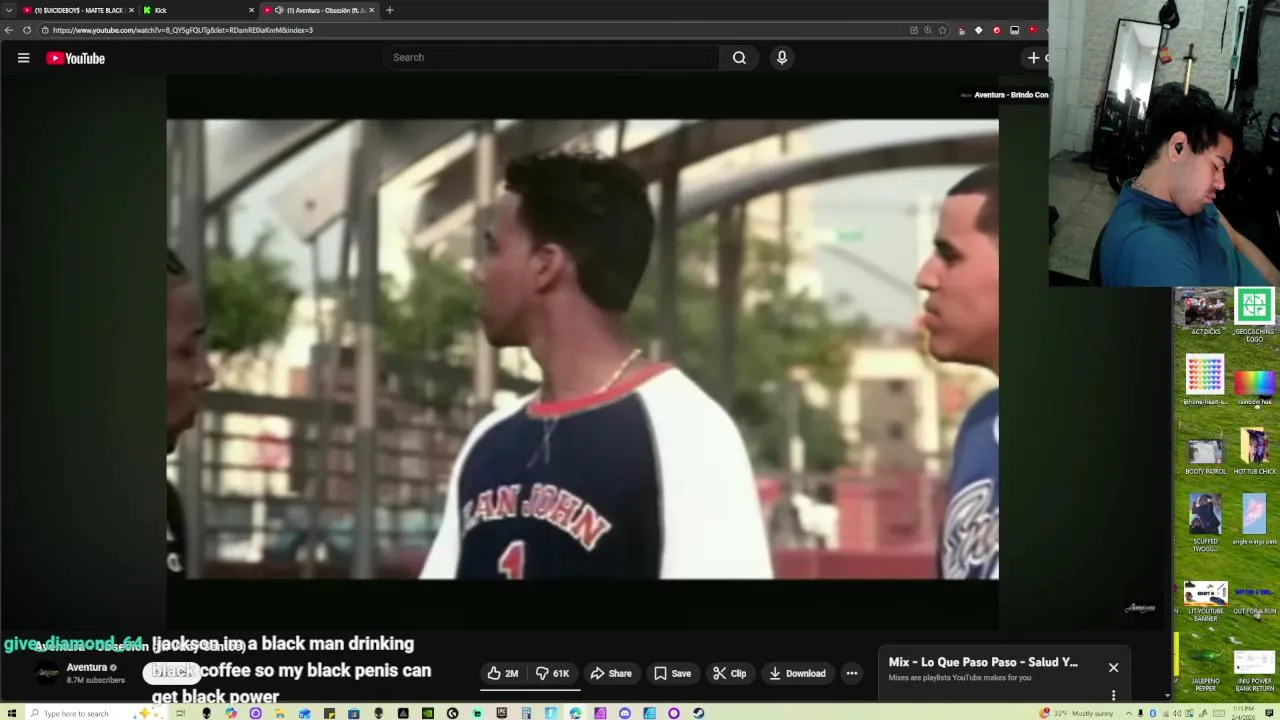
Task: Click the Mix - Lo Que Paso Paso playlist title
Action: click(983, 662)
